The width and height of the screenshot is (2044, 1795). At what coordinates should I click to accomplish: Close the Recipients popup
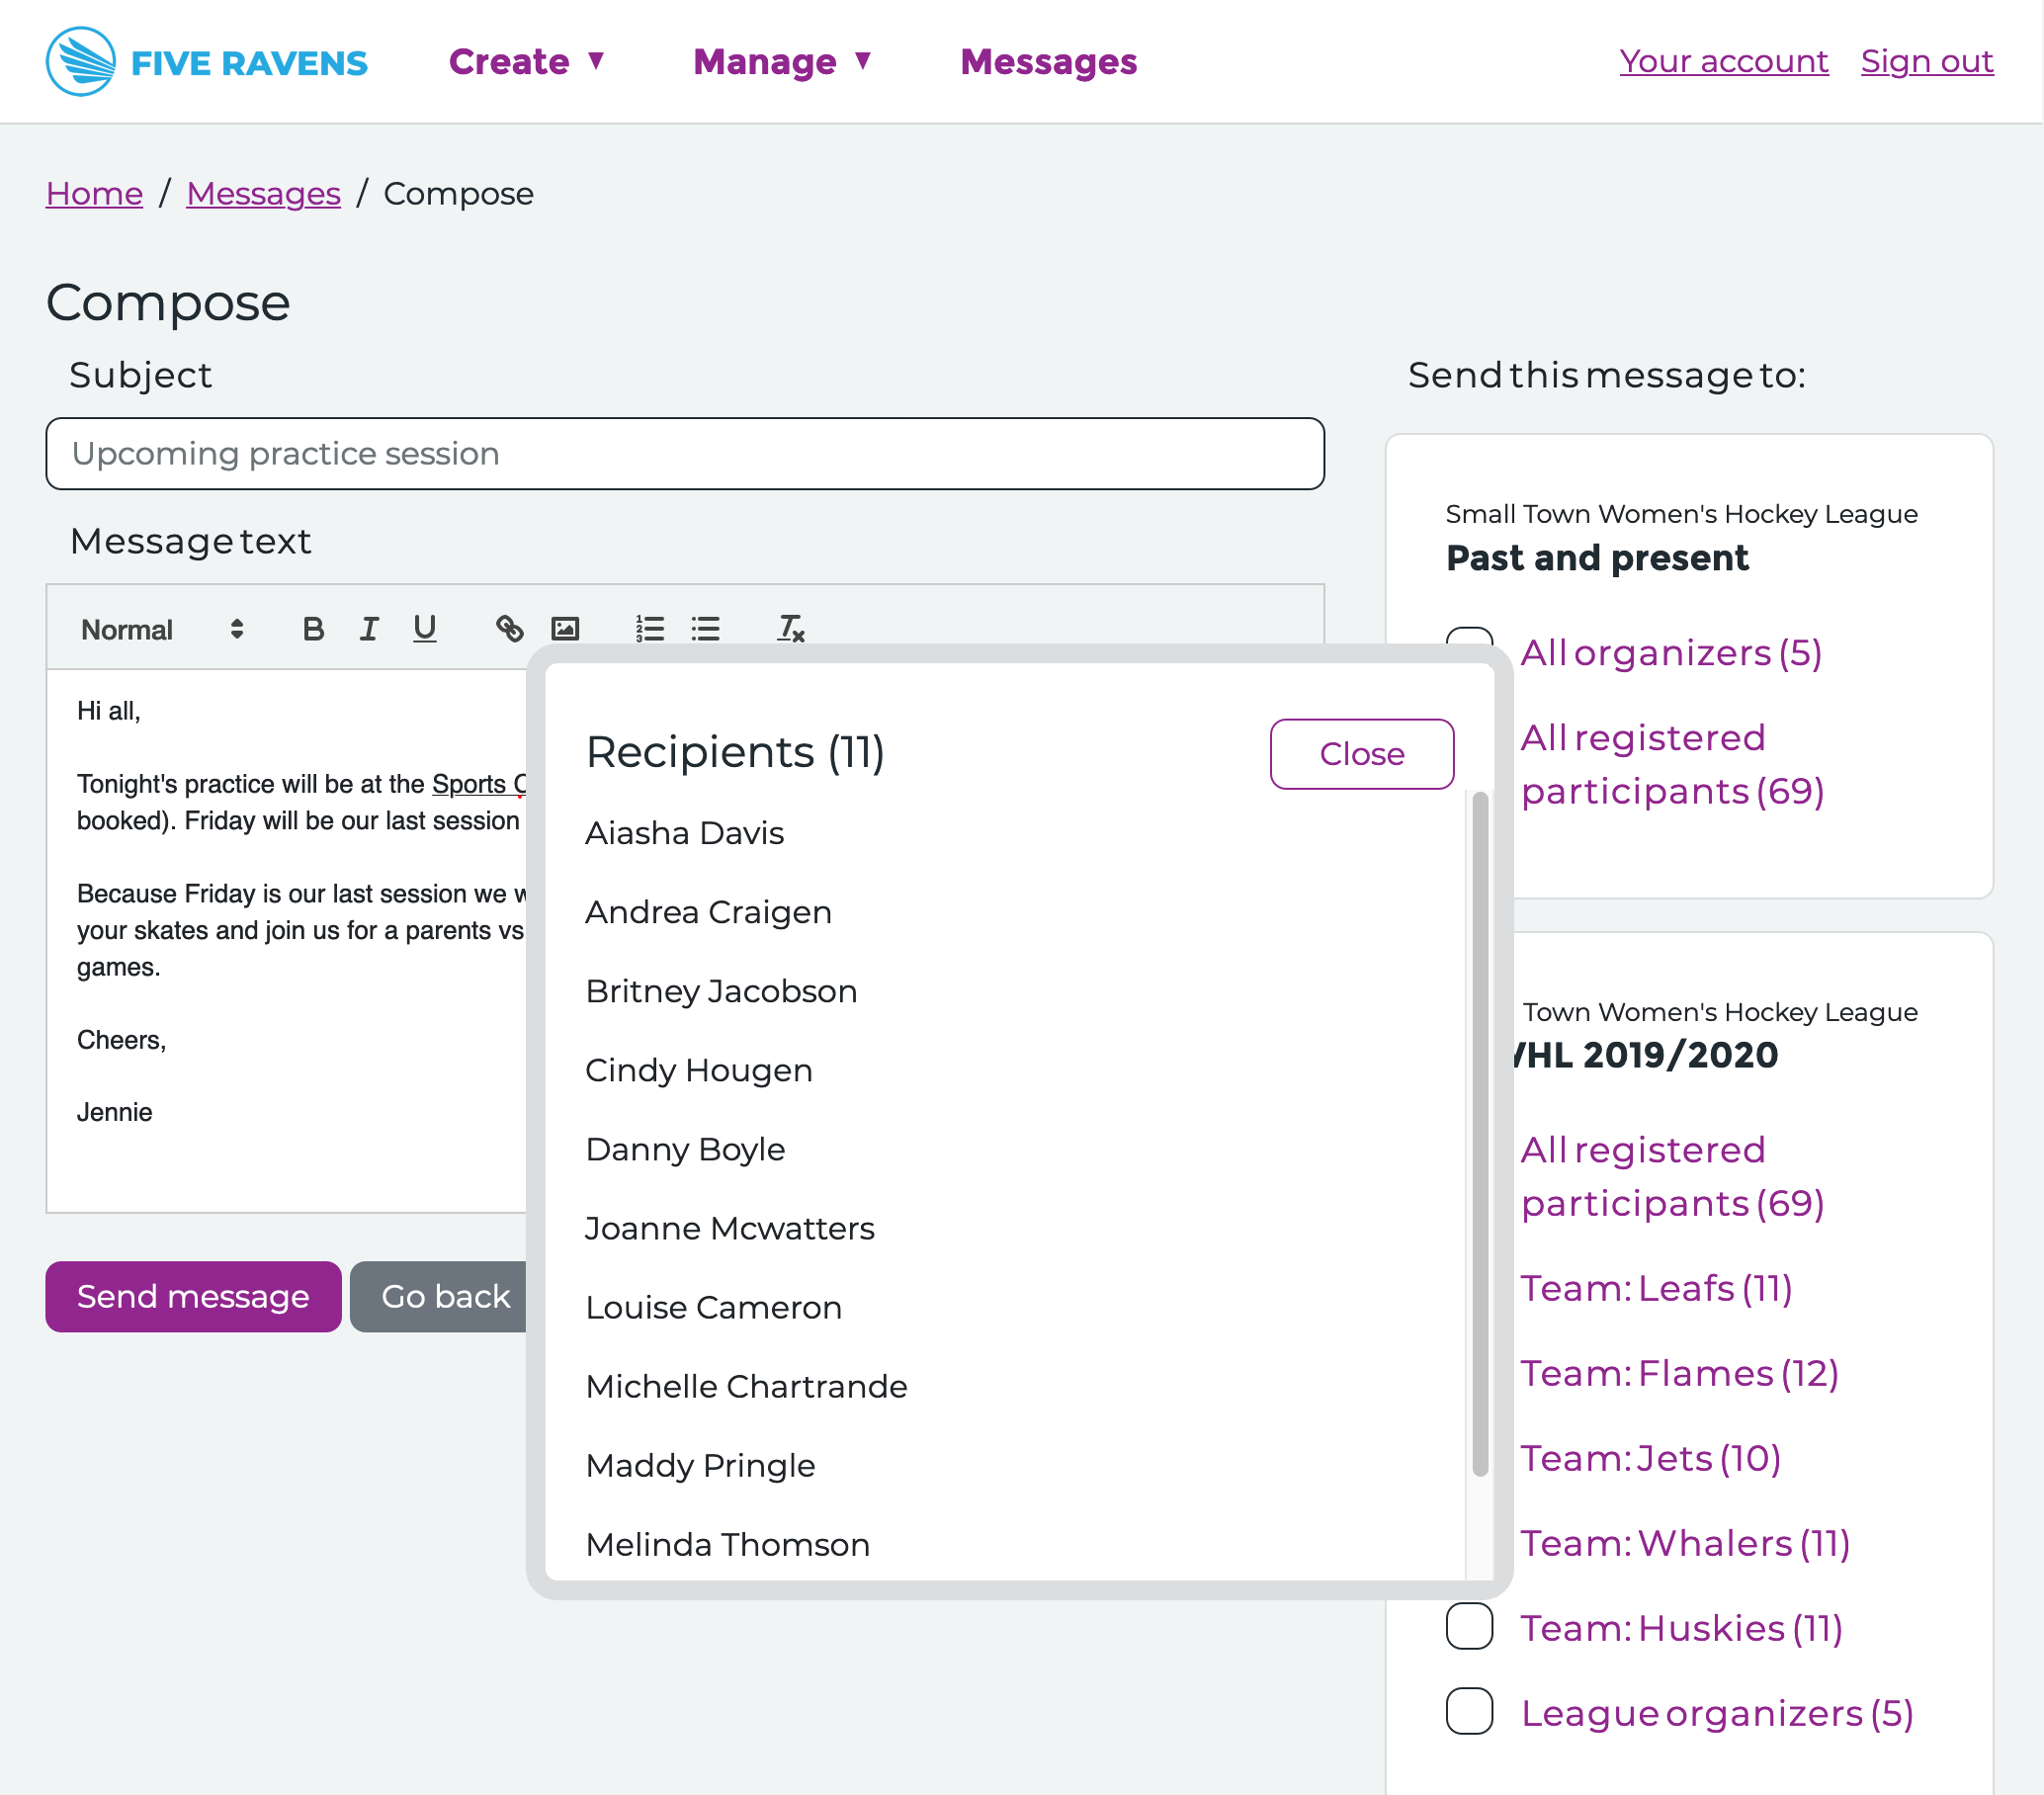tap(1361, 754)
